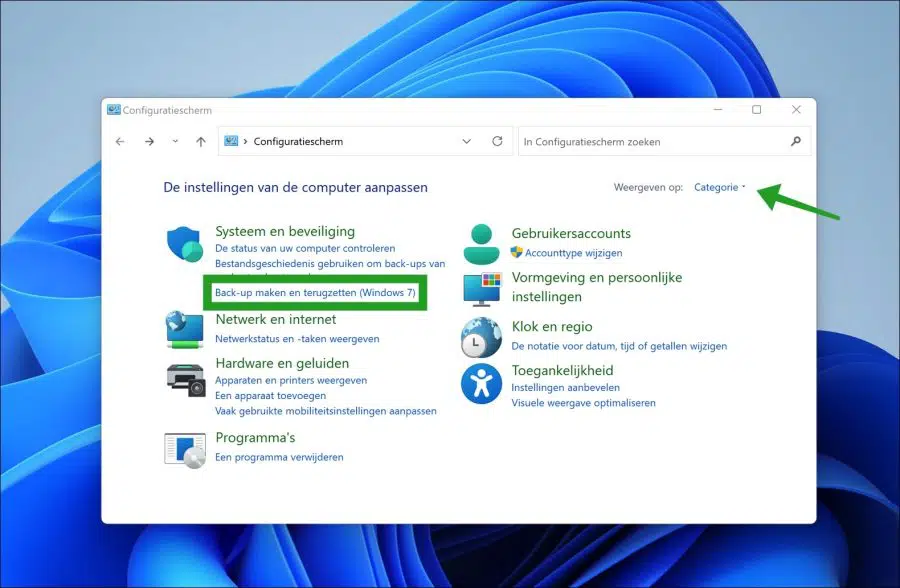
Task: Click the search magnifier icon
Action: pyautogui.click(x=796, y=141)
